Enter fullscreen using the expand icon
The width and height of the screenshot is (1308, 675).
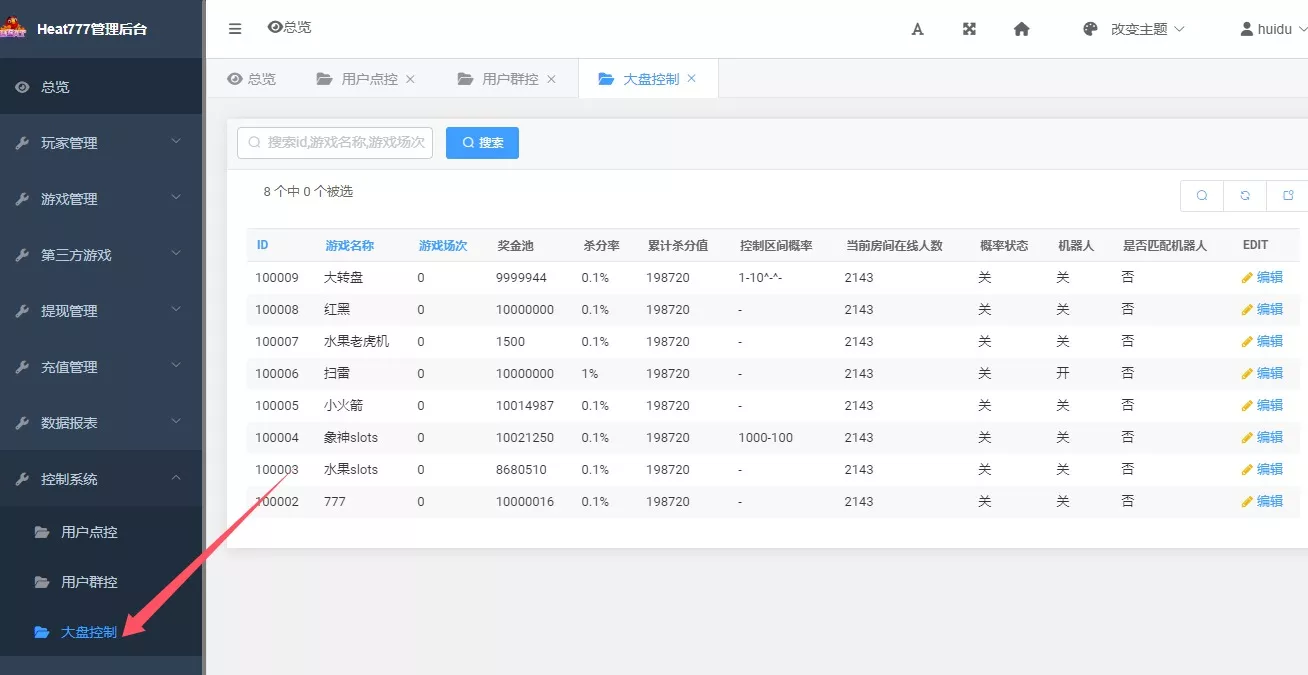pyautogui.click(x=968, y=29)
